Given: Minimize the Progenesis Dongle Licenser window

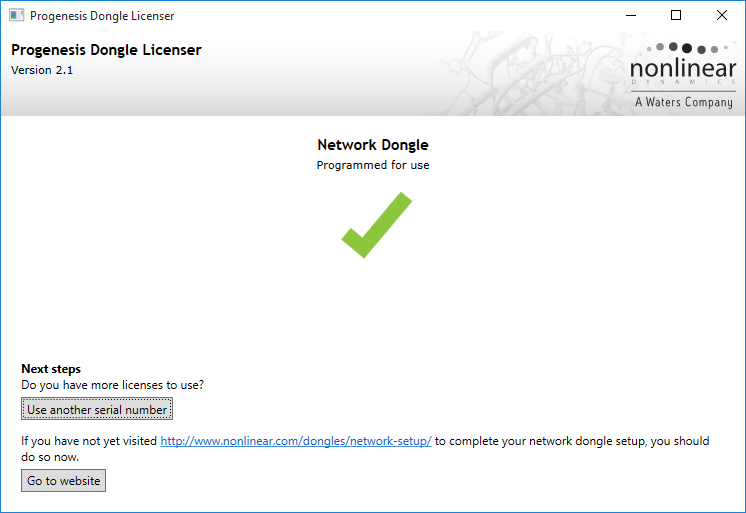Looking at the screenshot, I should [631, 15].
